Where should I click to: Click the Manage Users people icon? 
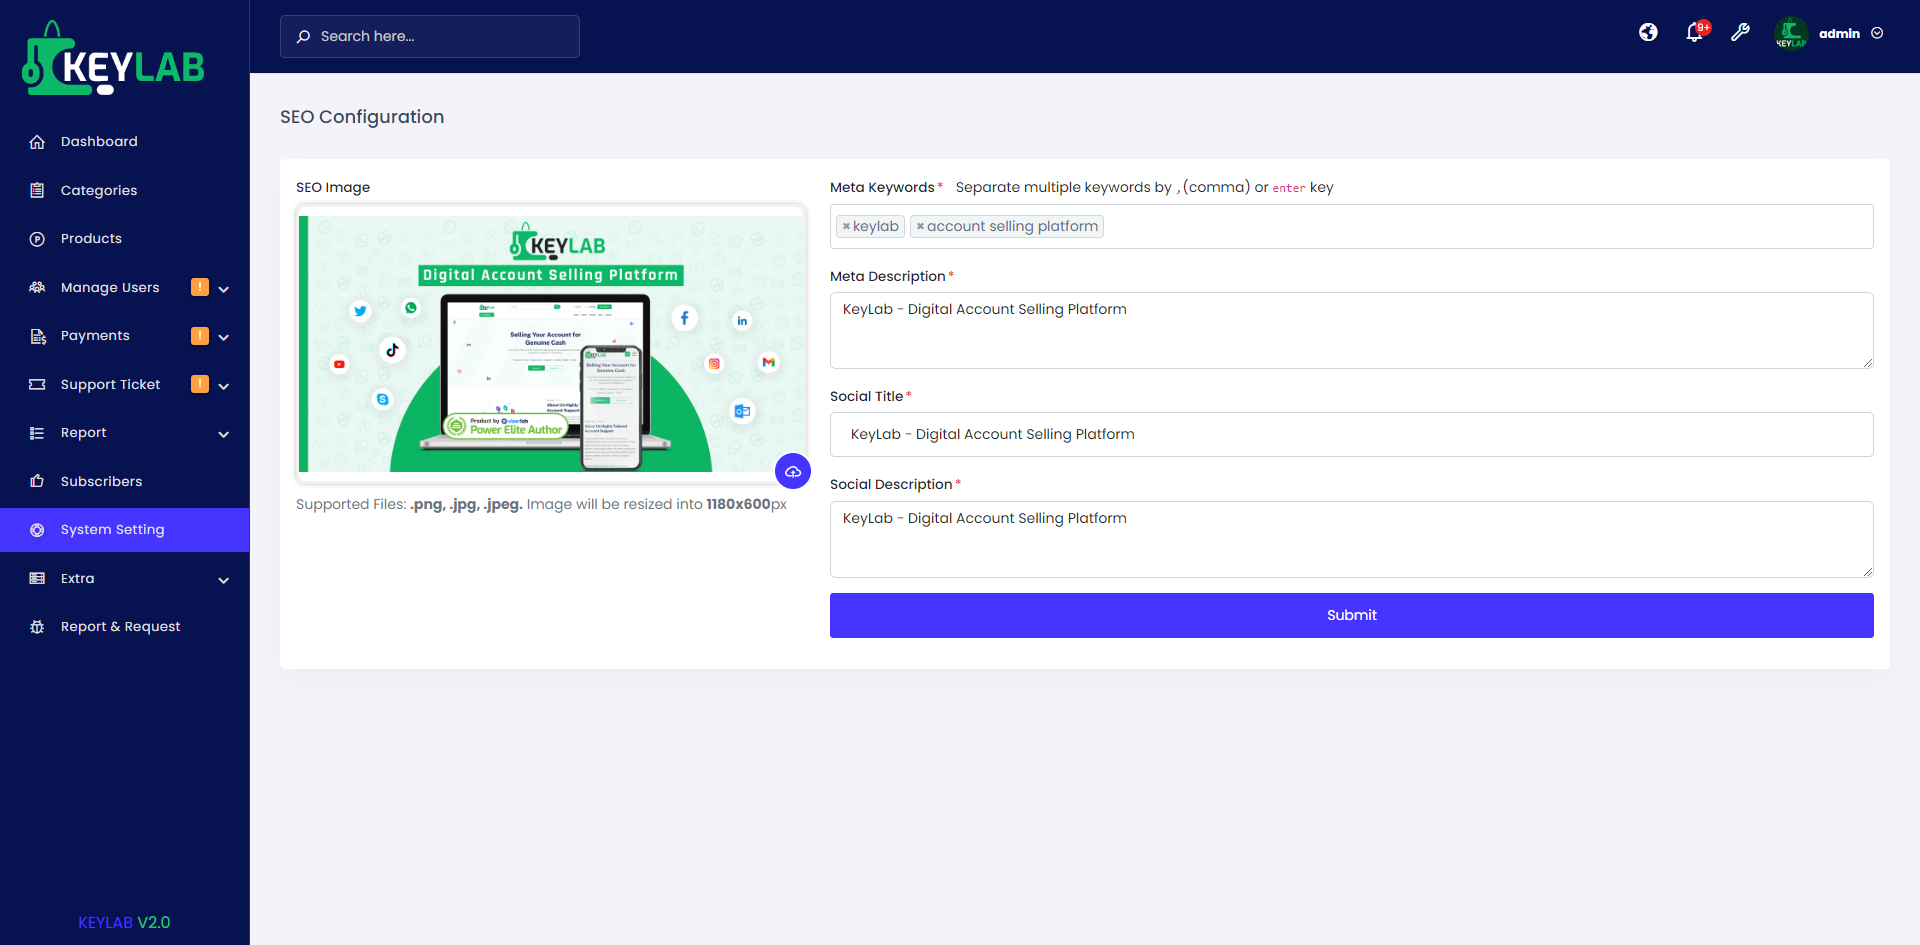(37, 287)
